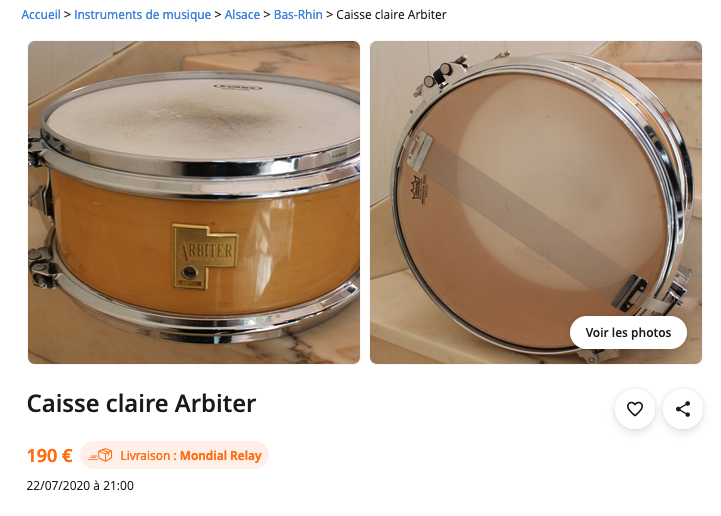Click the delivery package icon
The image size is (721, 516).
tap(101, 455)
